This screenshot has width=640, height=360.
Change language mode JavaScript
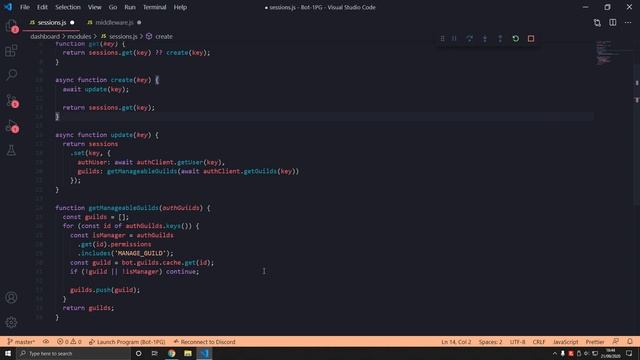tap(565, 342)
